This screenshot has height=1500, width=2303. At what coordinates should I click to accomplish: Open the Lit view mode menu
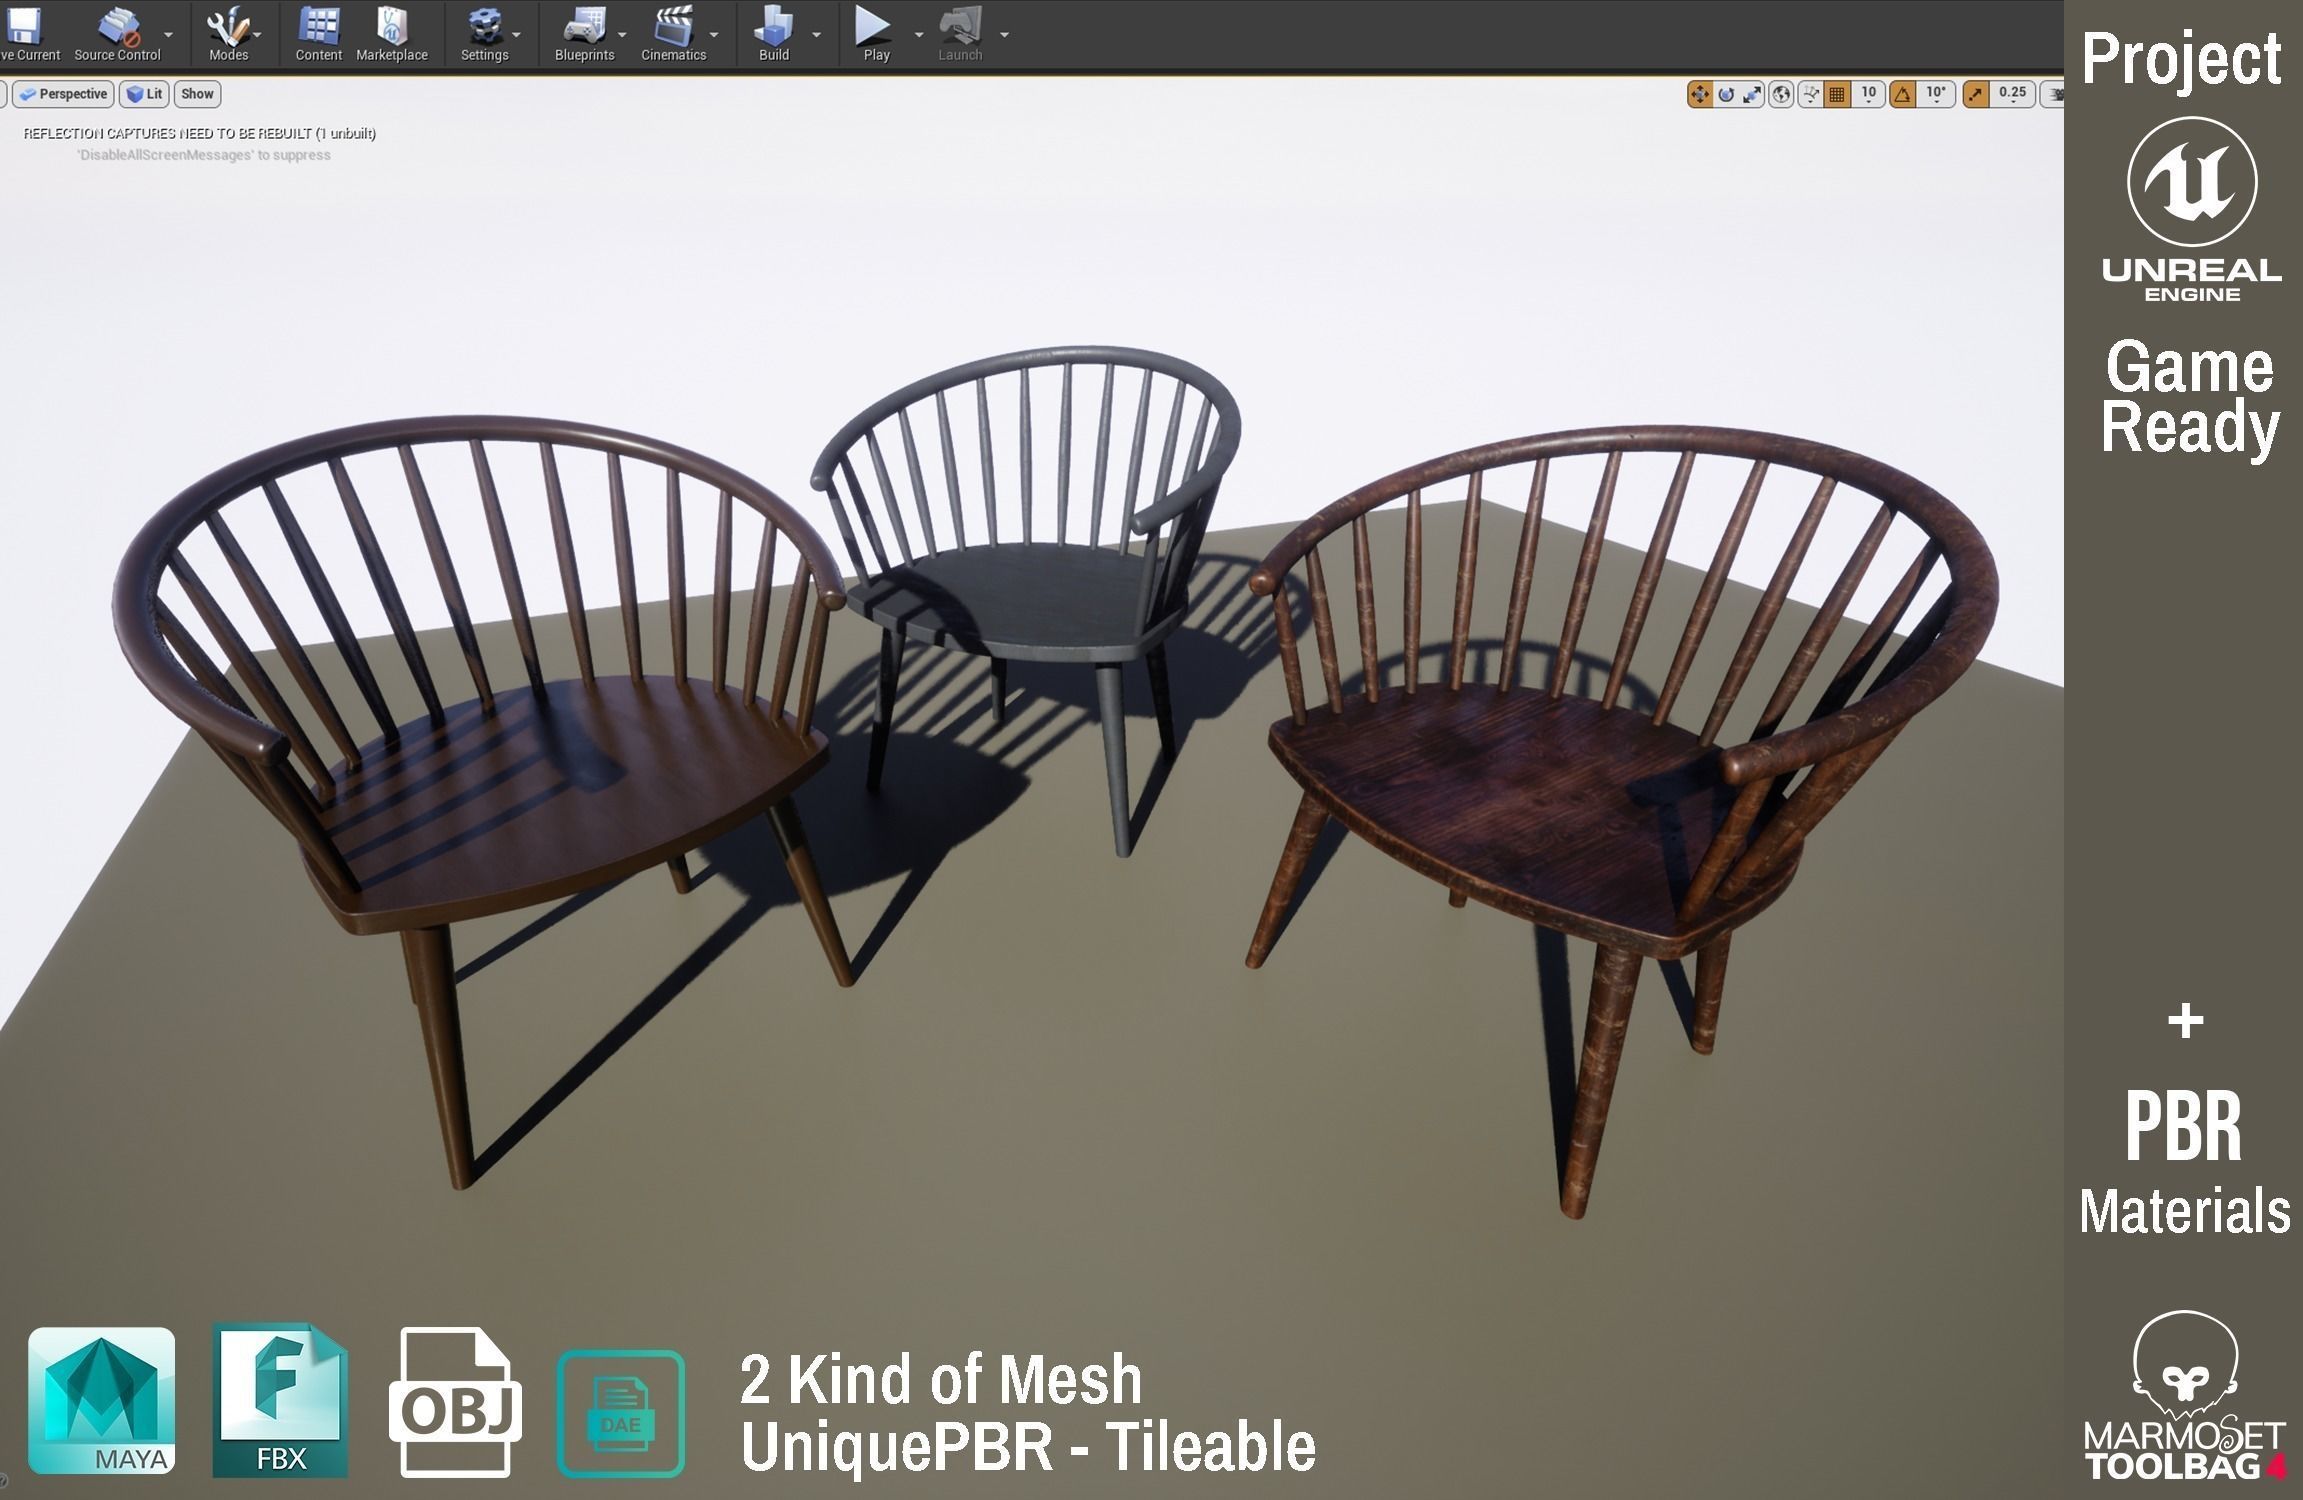pyautogui.click(x=144, y=94)
